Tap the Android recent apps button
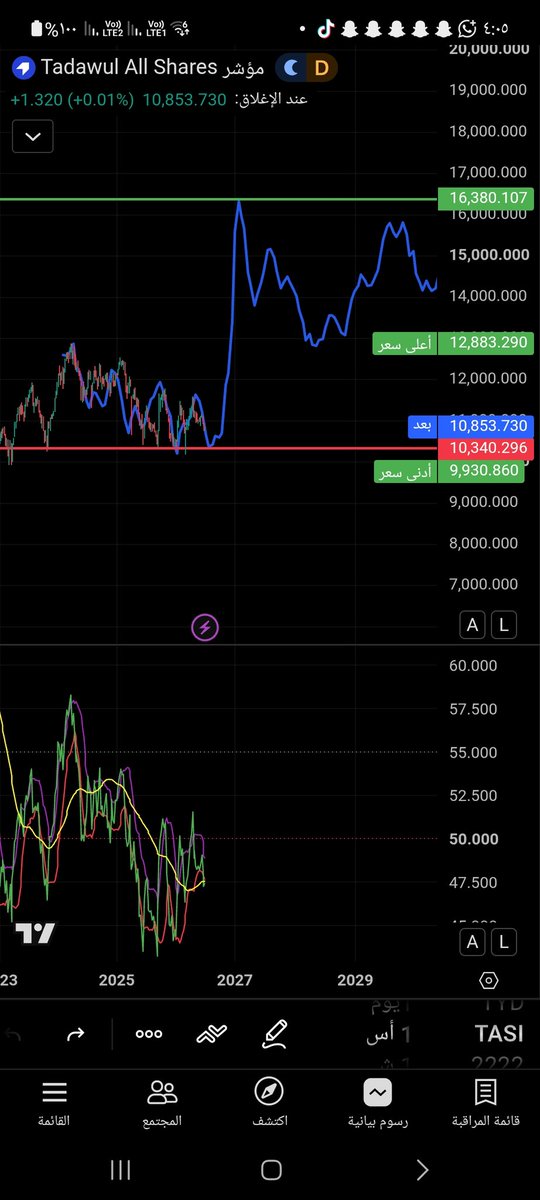This screenshot has width=540, height=1200. [x=120, y=1170]
